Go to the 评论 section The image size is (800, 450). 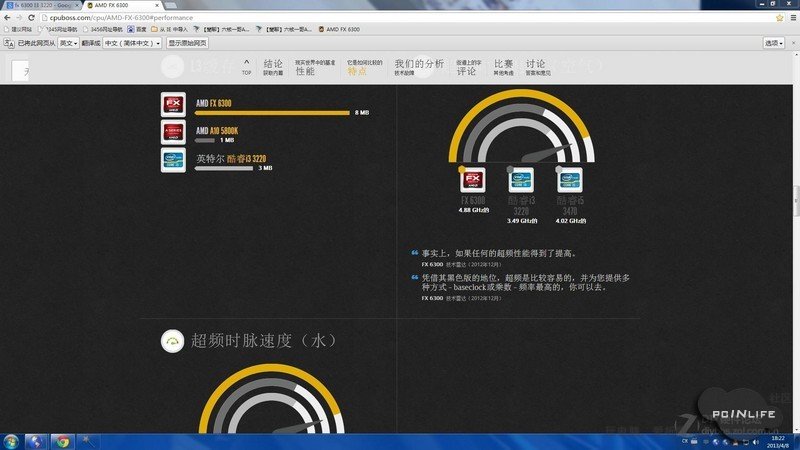[x=468, y=67]
